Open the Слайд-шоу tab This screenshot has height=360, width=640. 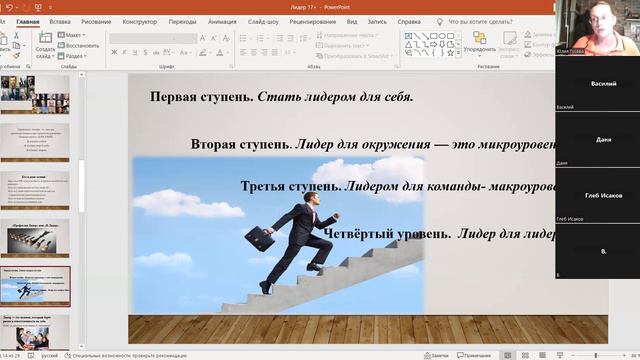(263, 22)
